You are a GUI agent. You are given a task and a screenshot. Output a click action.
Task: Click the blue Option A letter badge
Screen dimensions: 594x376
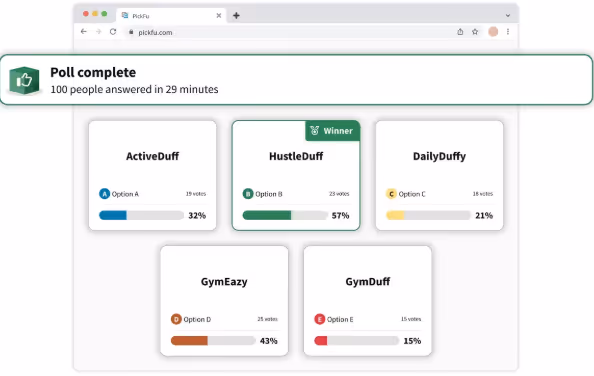[104, 194]
